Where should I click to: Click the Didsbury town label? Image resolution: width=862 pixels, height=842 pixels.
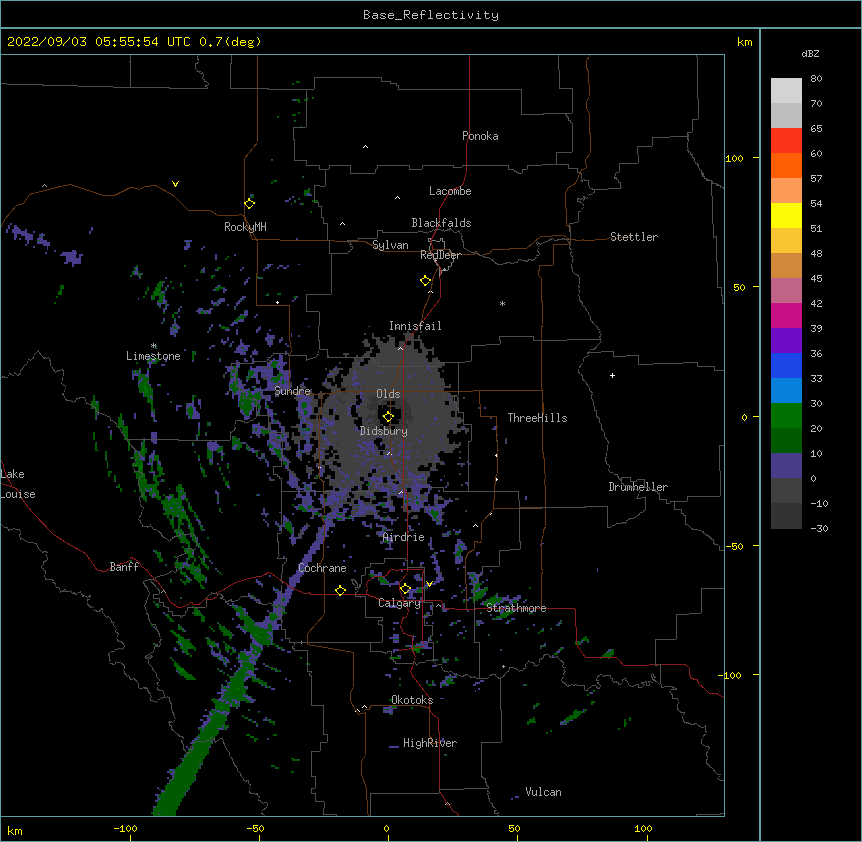point(384,431)
